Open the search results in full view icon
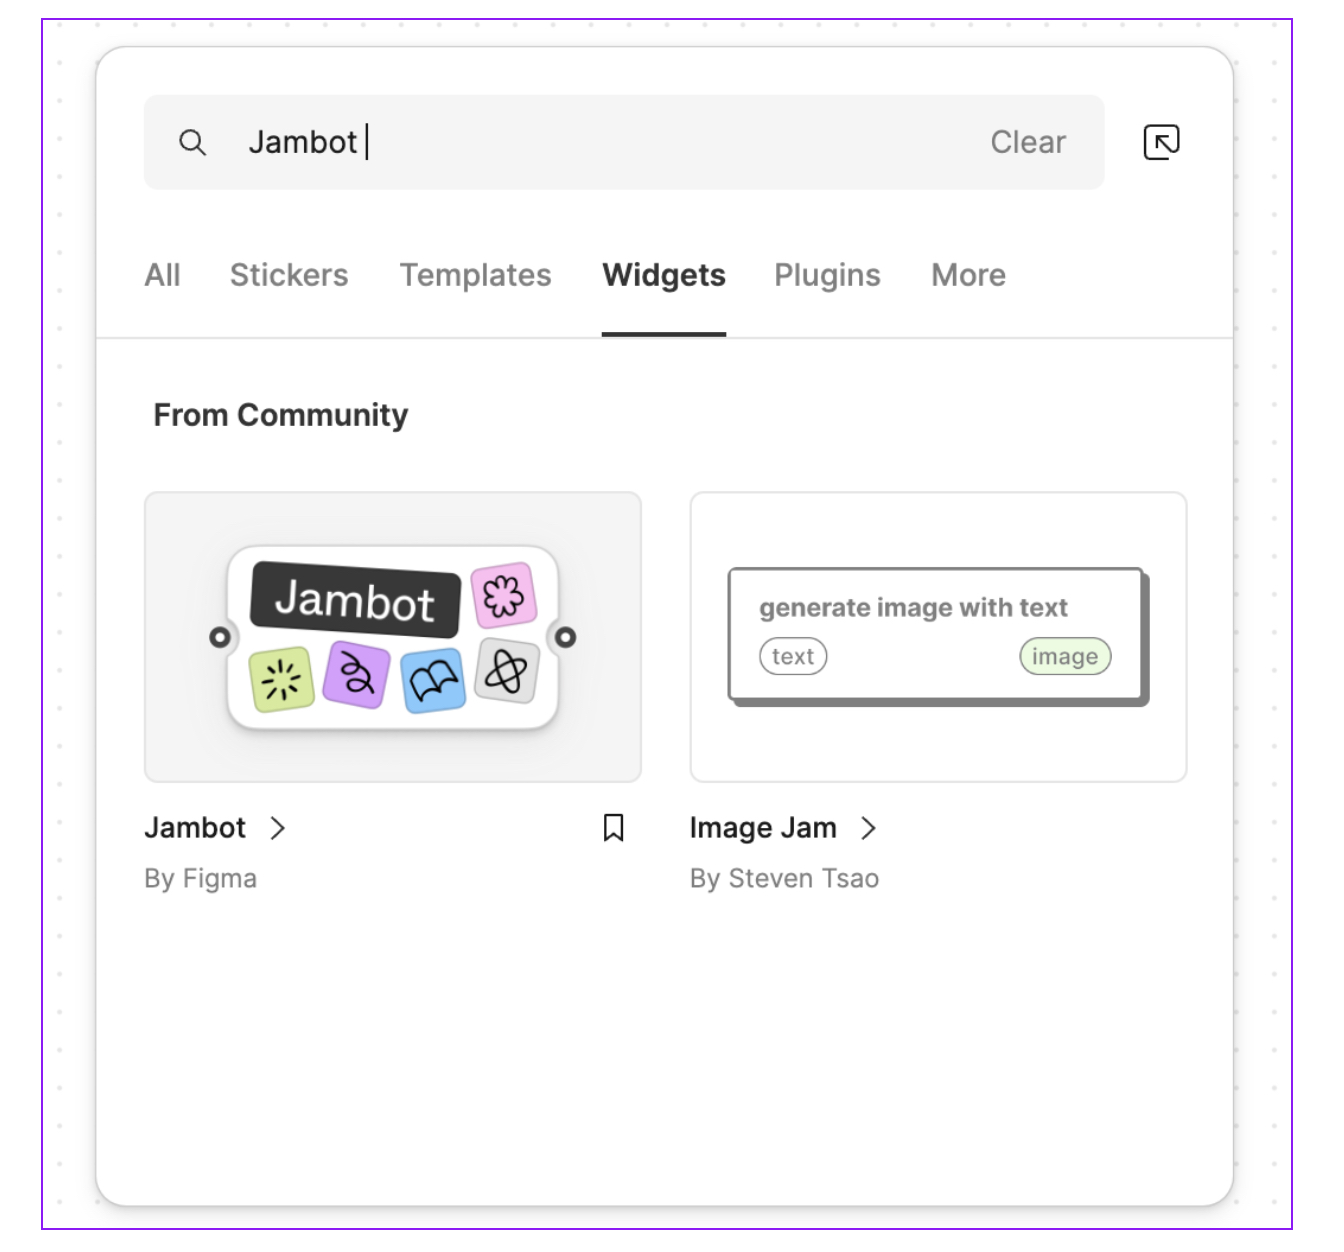The height and width of the screenshot is (1252, 1344). pyautogui.click(x=1160, y=142)
